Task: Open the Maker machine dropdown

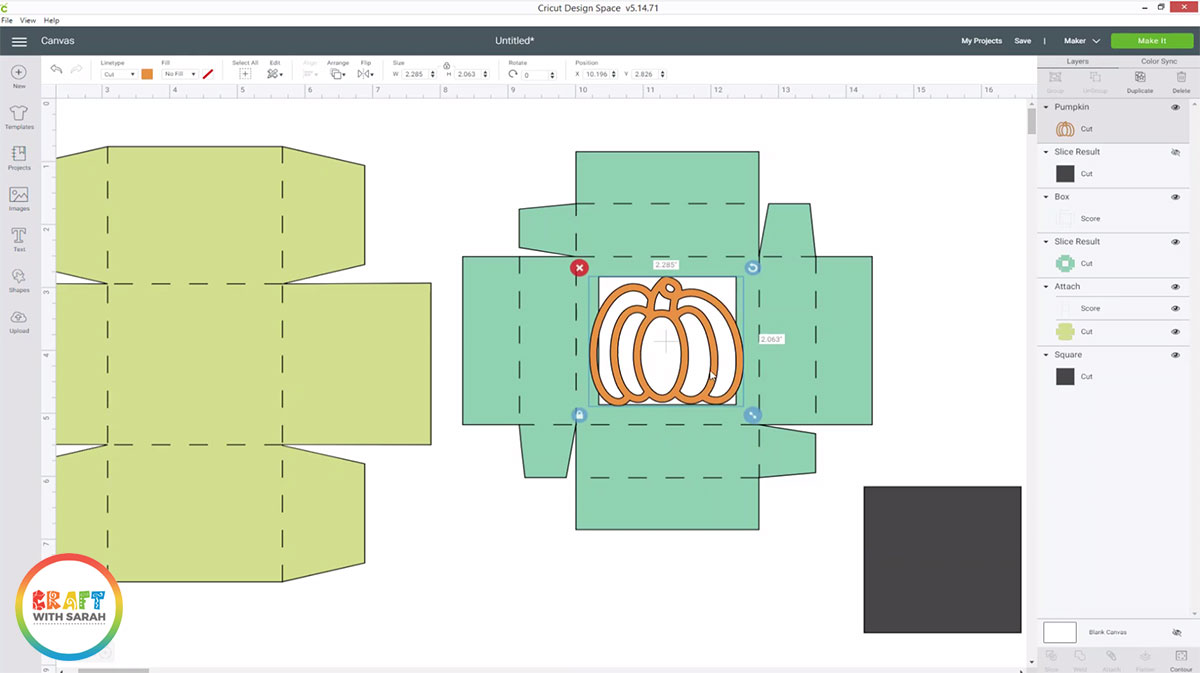Action: [1081, 41]
